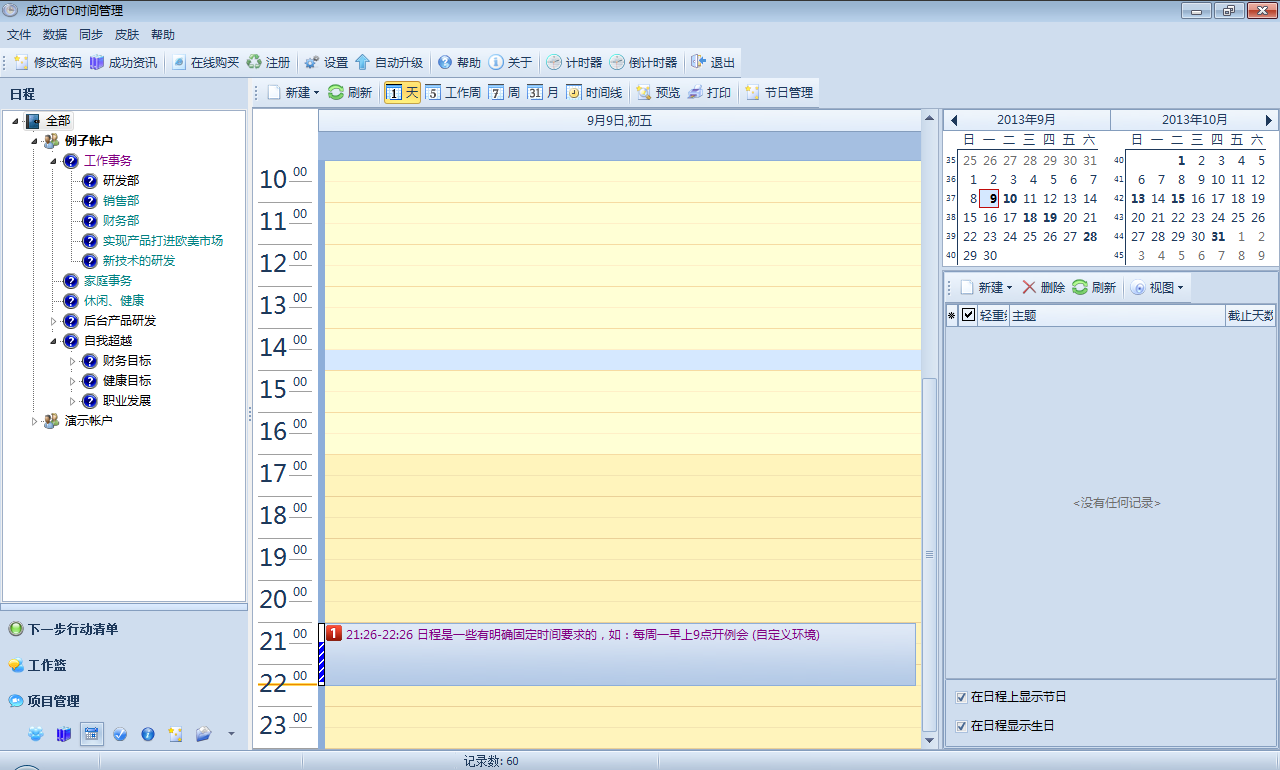The image size is (1280, 770).
Task: Click blue books icon in bottom-left strip
Action: (x=64, y=734)
